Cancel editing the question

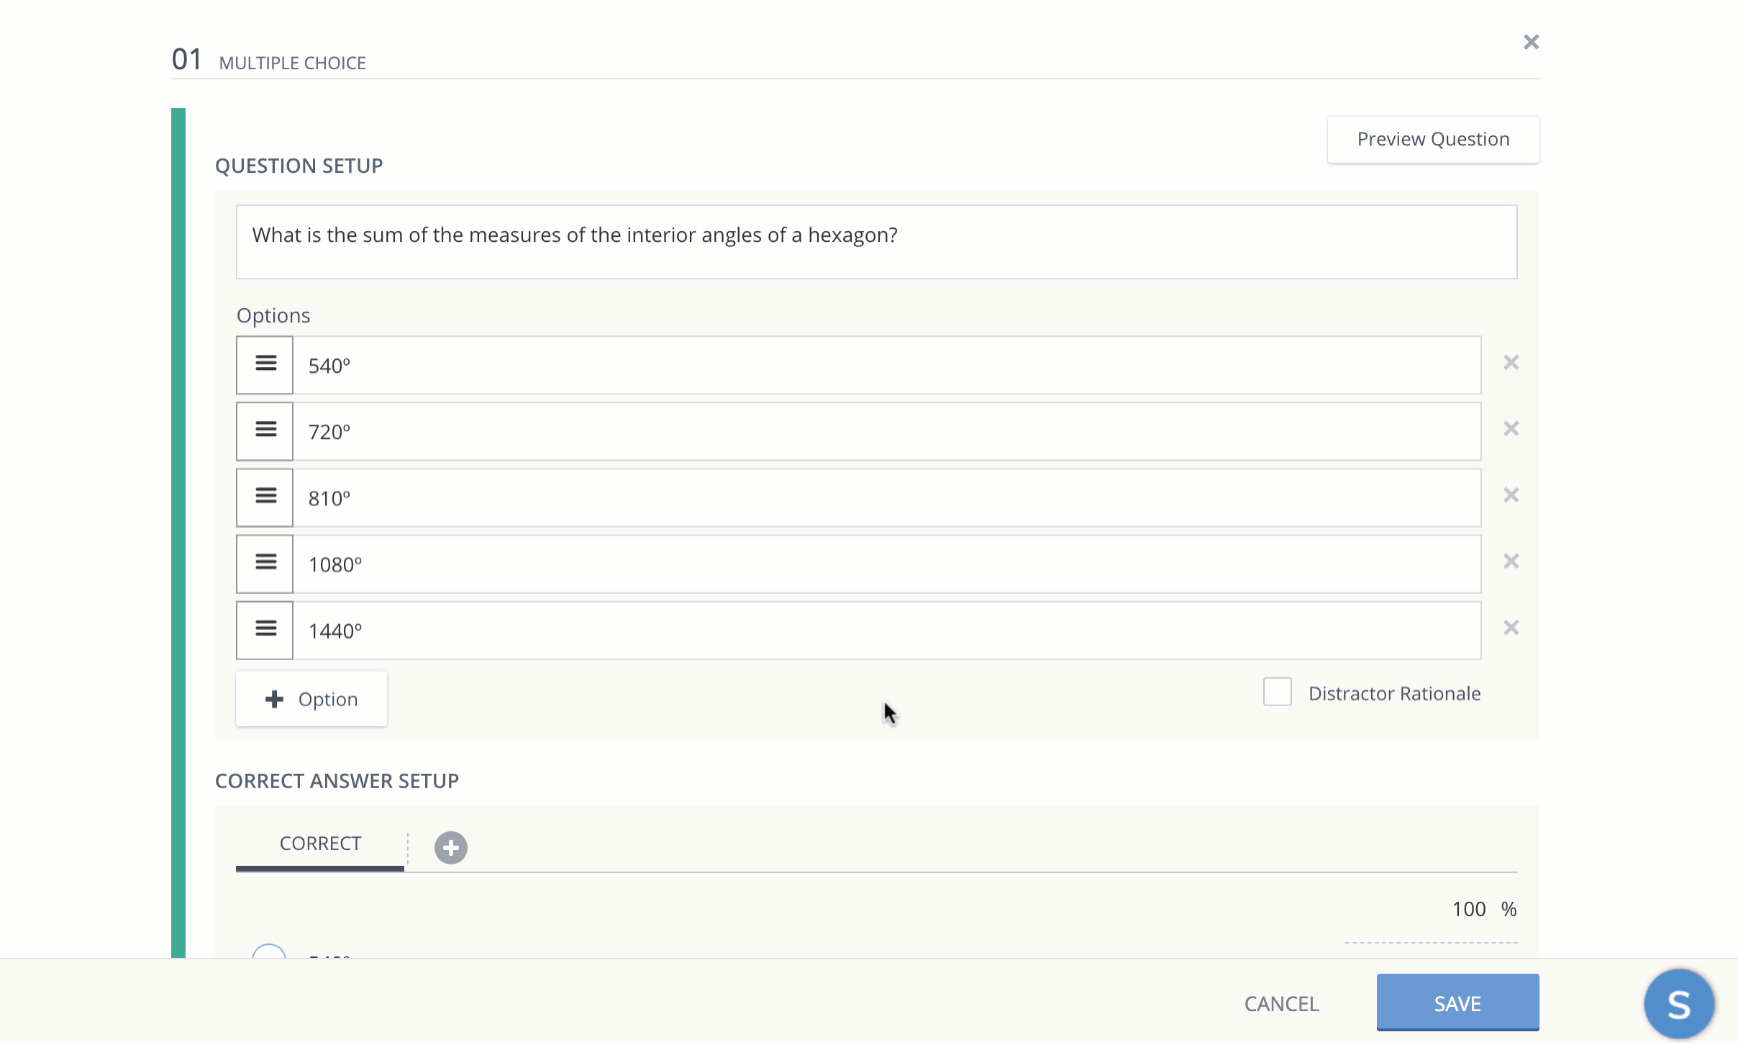tap(1281, 1003)
